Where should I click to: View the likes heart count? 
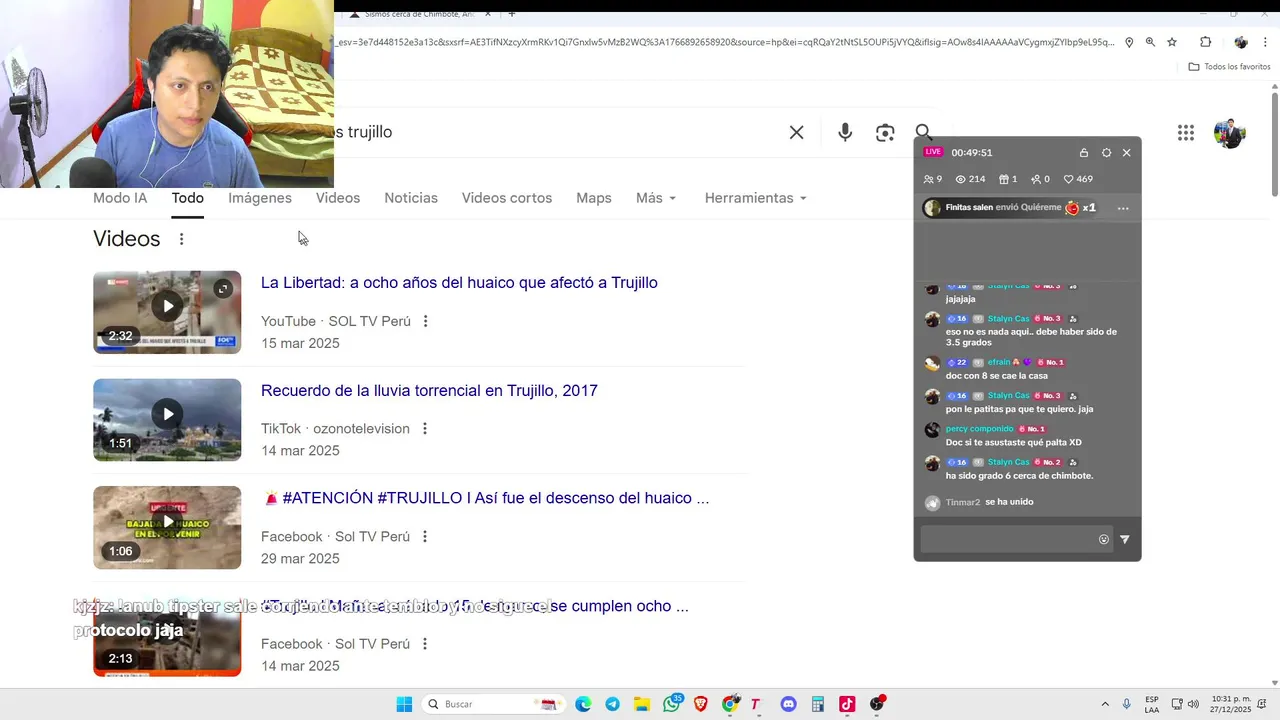(1078, 179)
